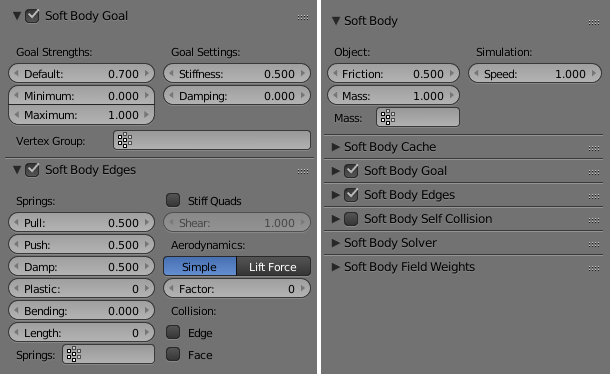Increase goal Stiffness with right arrow

tap(303, 73)
